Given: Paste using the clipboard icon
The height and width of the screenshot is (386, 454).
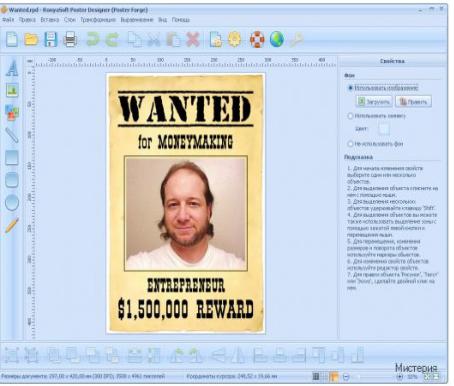Looking at the screenshot, I should 173,39.
